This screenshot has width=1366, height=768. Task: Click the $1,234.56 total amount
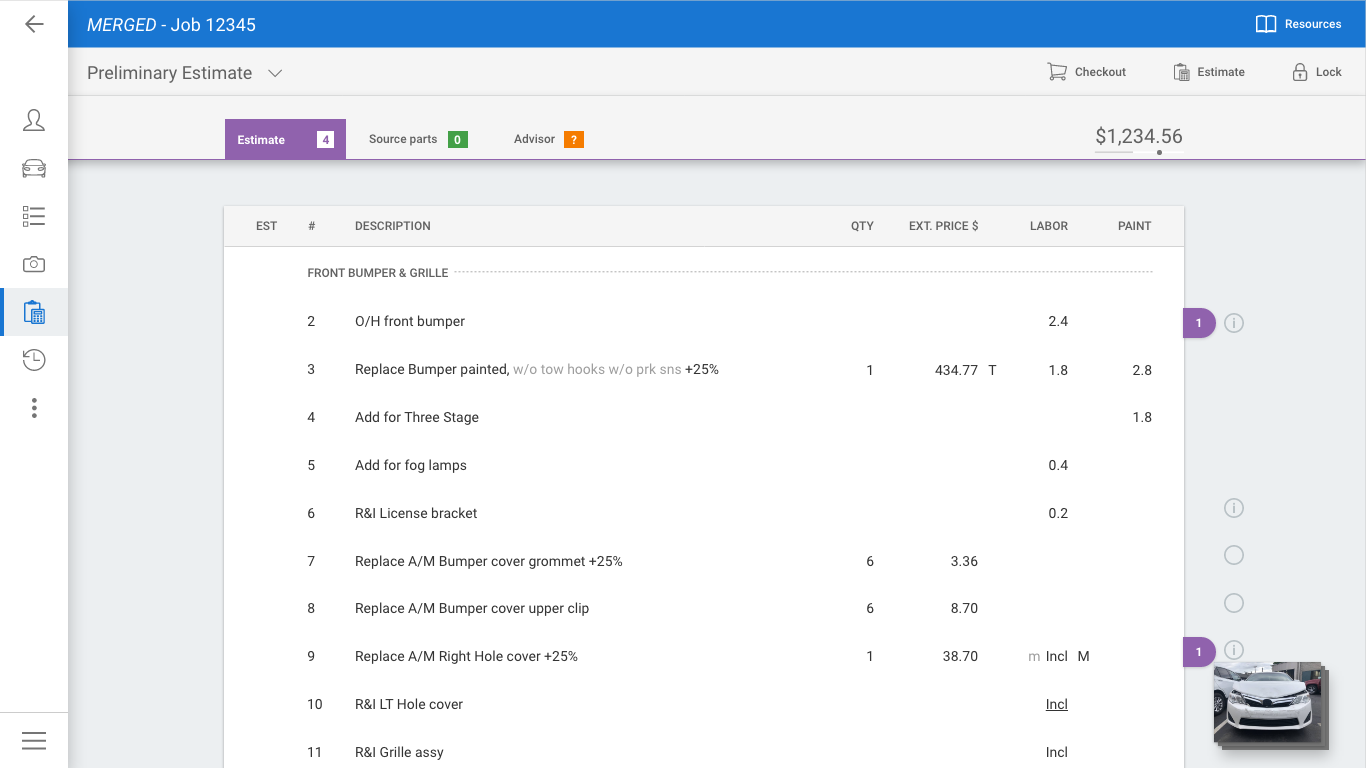tap(1138, 137)
